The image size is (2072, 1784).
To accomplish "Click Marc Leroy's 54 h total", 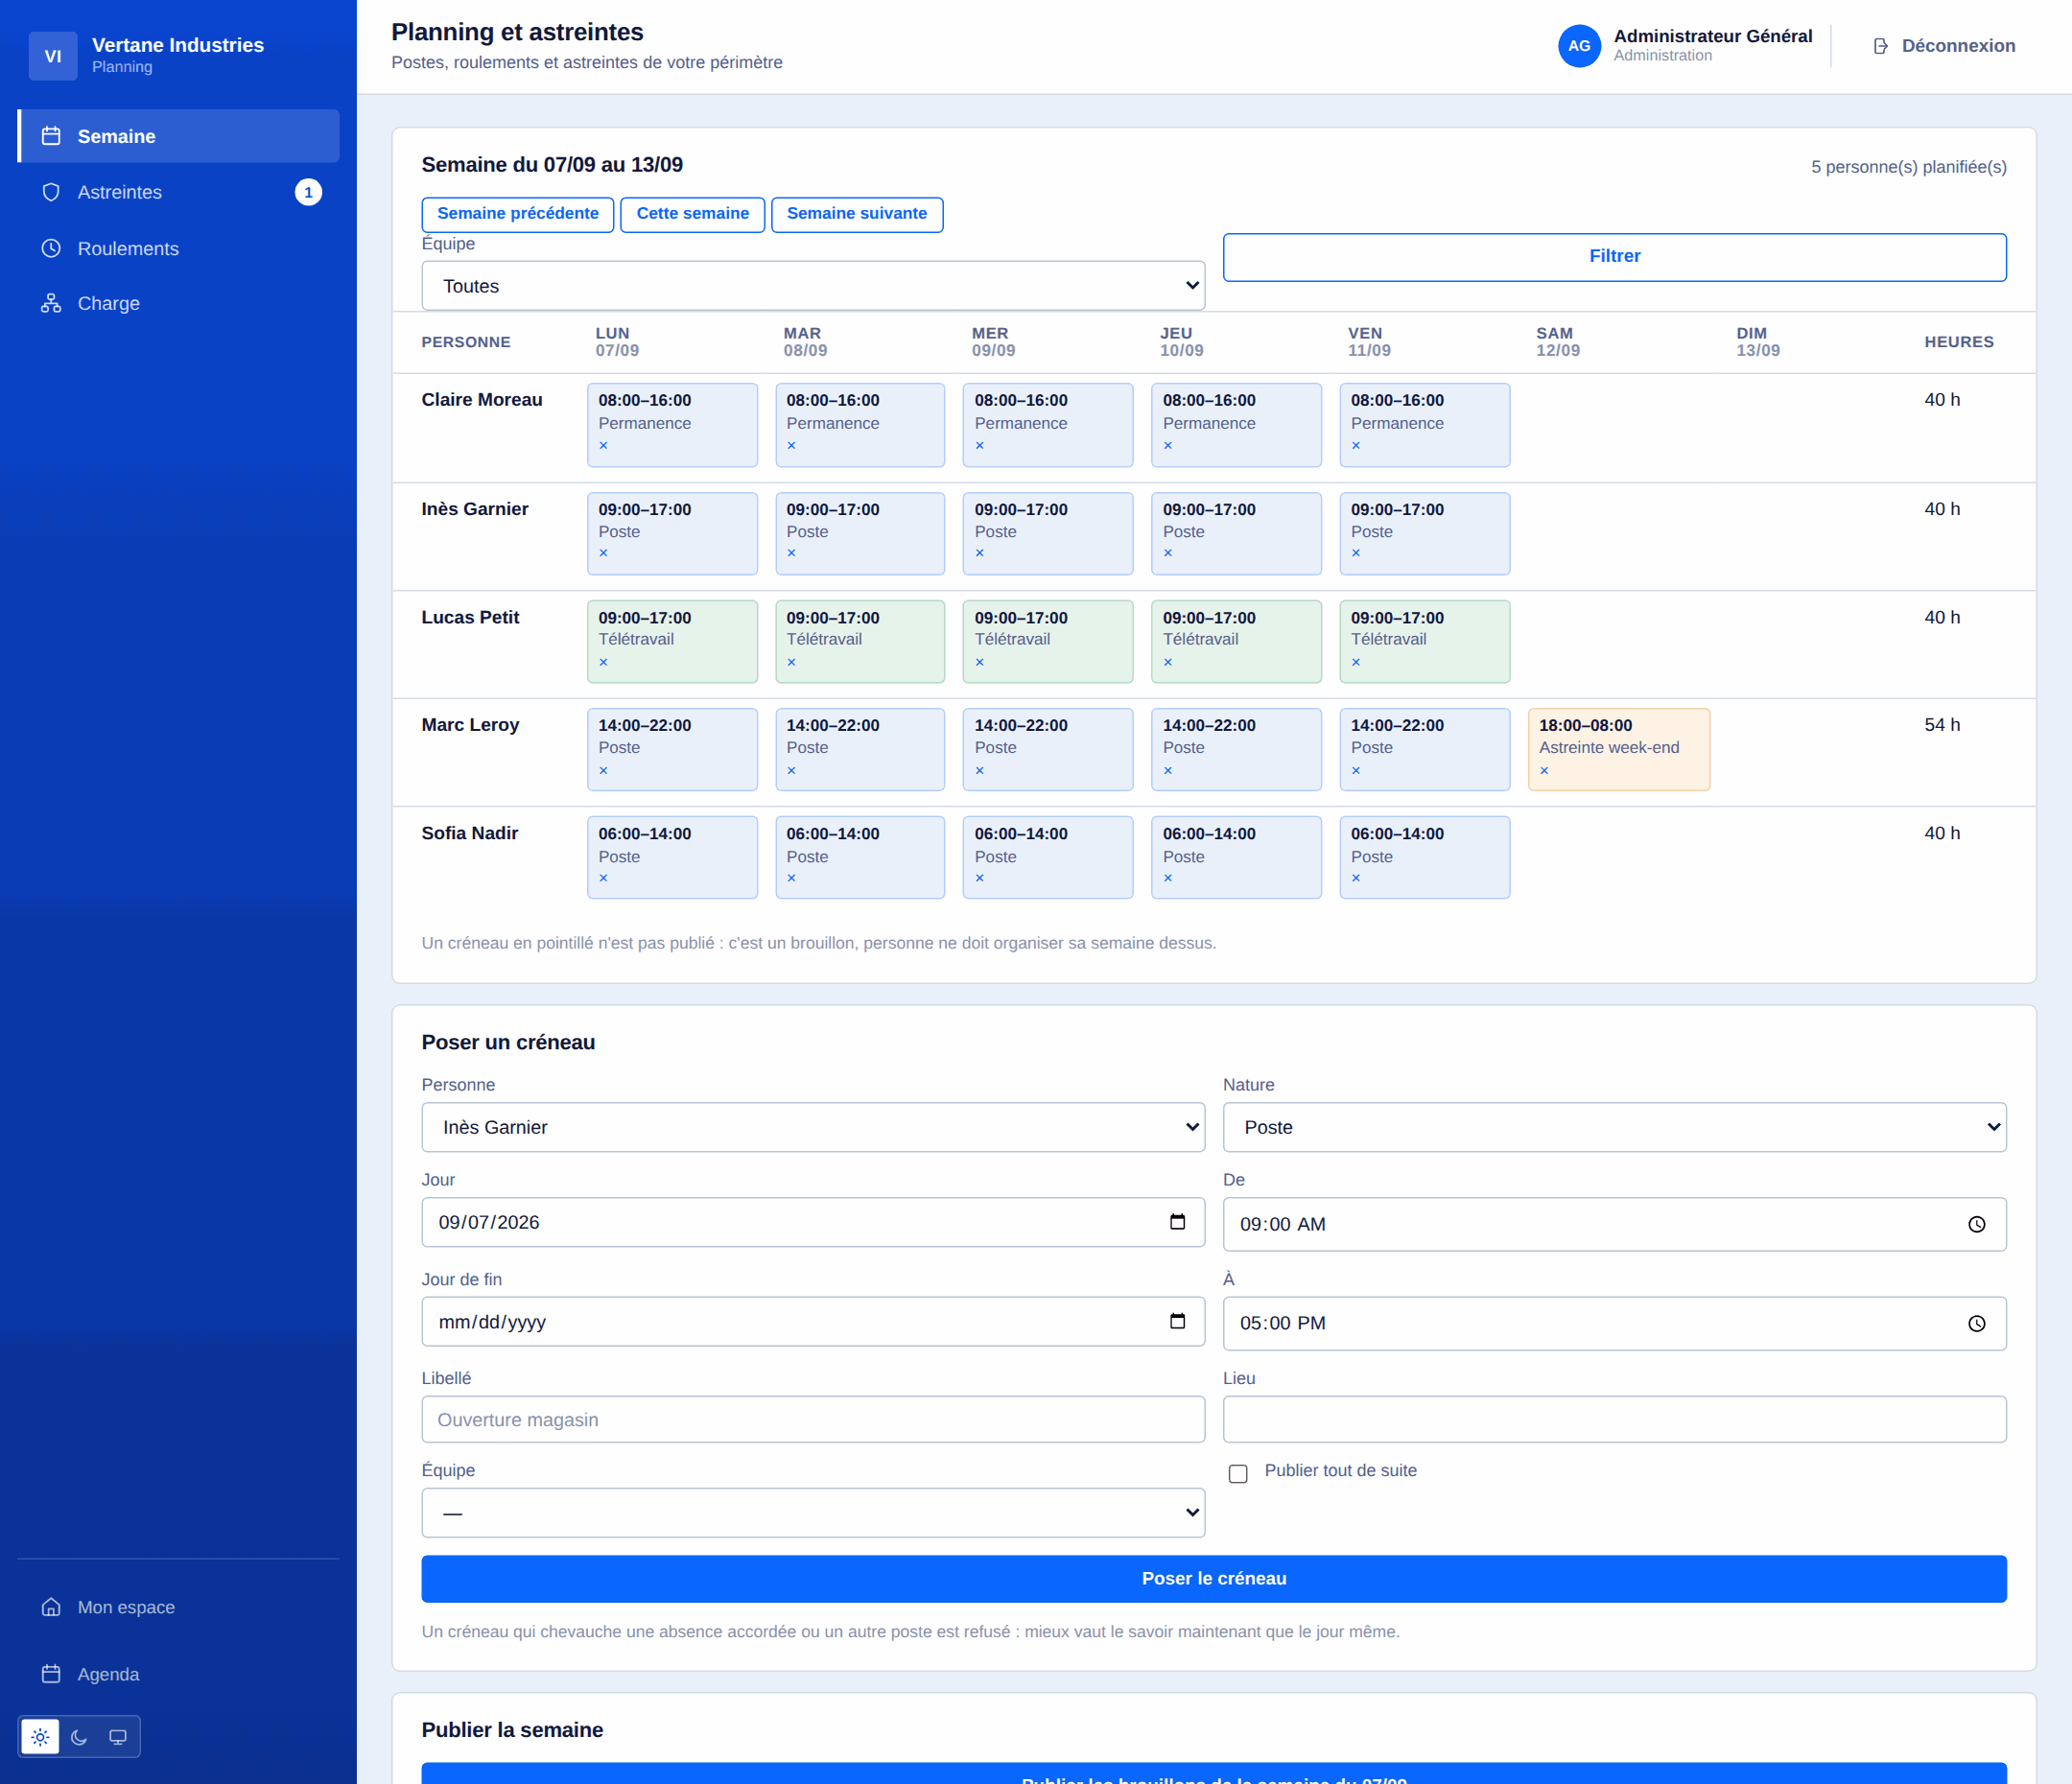I will (x=1942, y=725).
